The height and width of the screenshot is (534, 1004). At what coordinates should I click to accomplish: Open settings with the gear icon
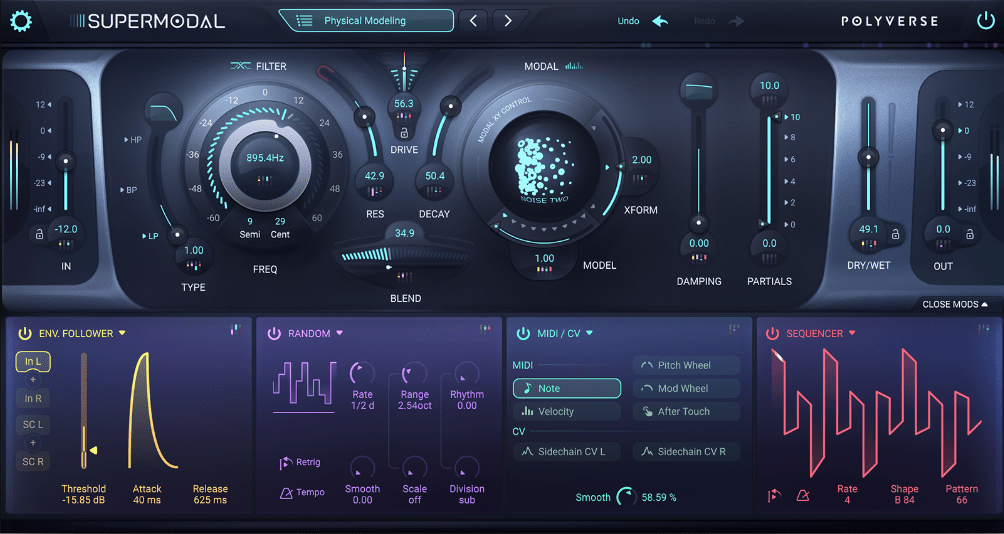pyautogui.click(x=20, y=21)
